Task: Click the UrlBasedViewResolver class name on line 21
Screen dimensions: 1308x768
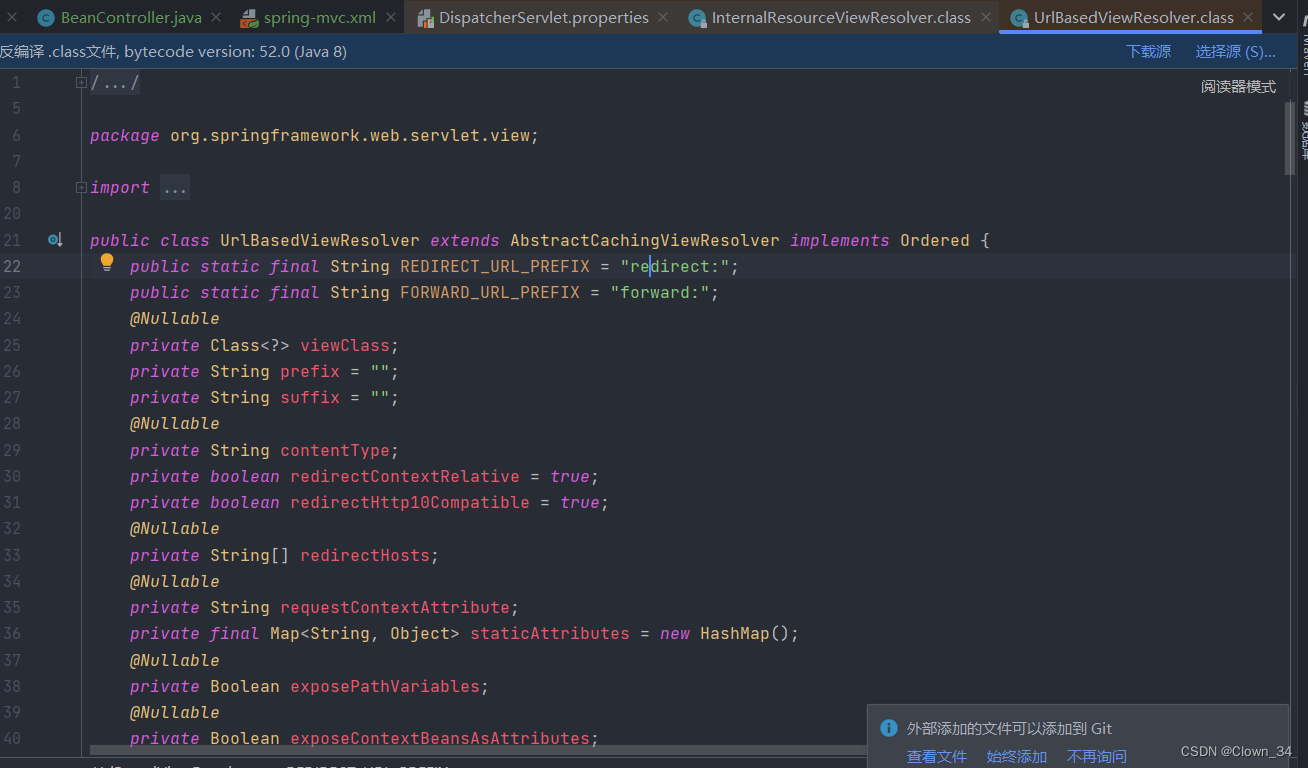Action: 320,240
